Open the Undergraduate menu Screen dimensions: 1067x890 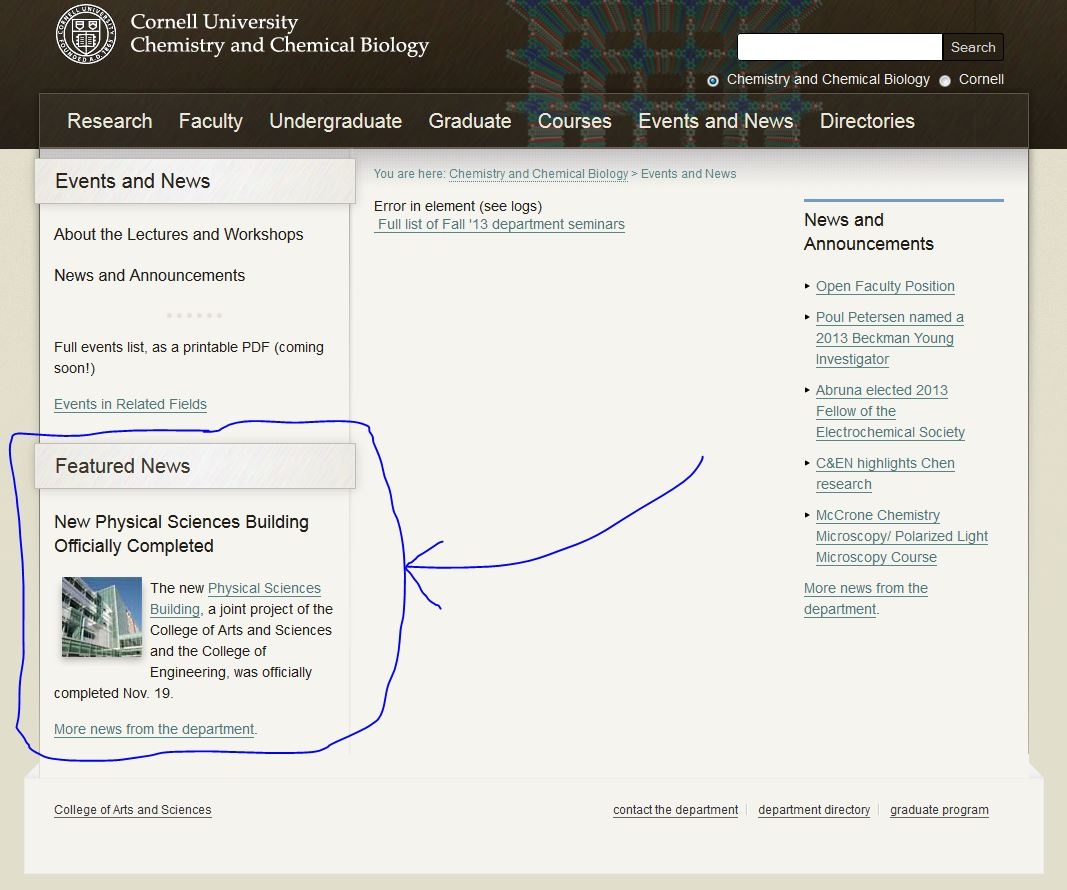(x=335, y=121)
